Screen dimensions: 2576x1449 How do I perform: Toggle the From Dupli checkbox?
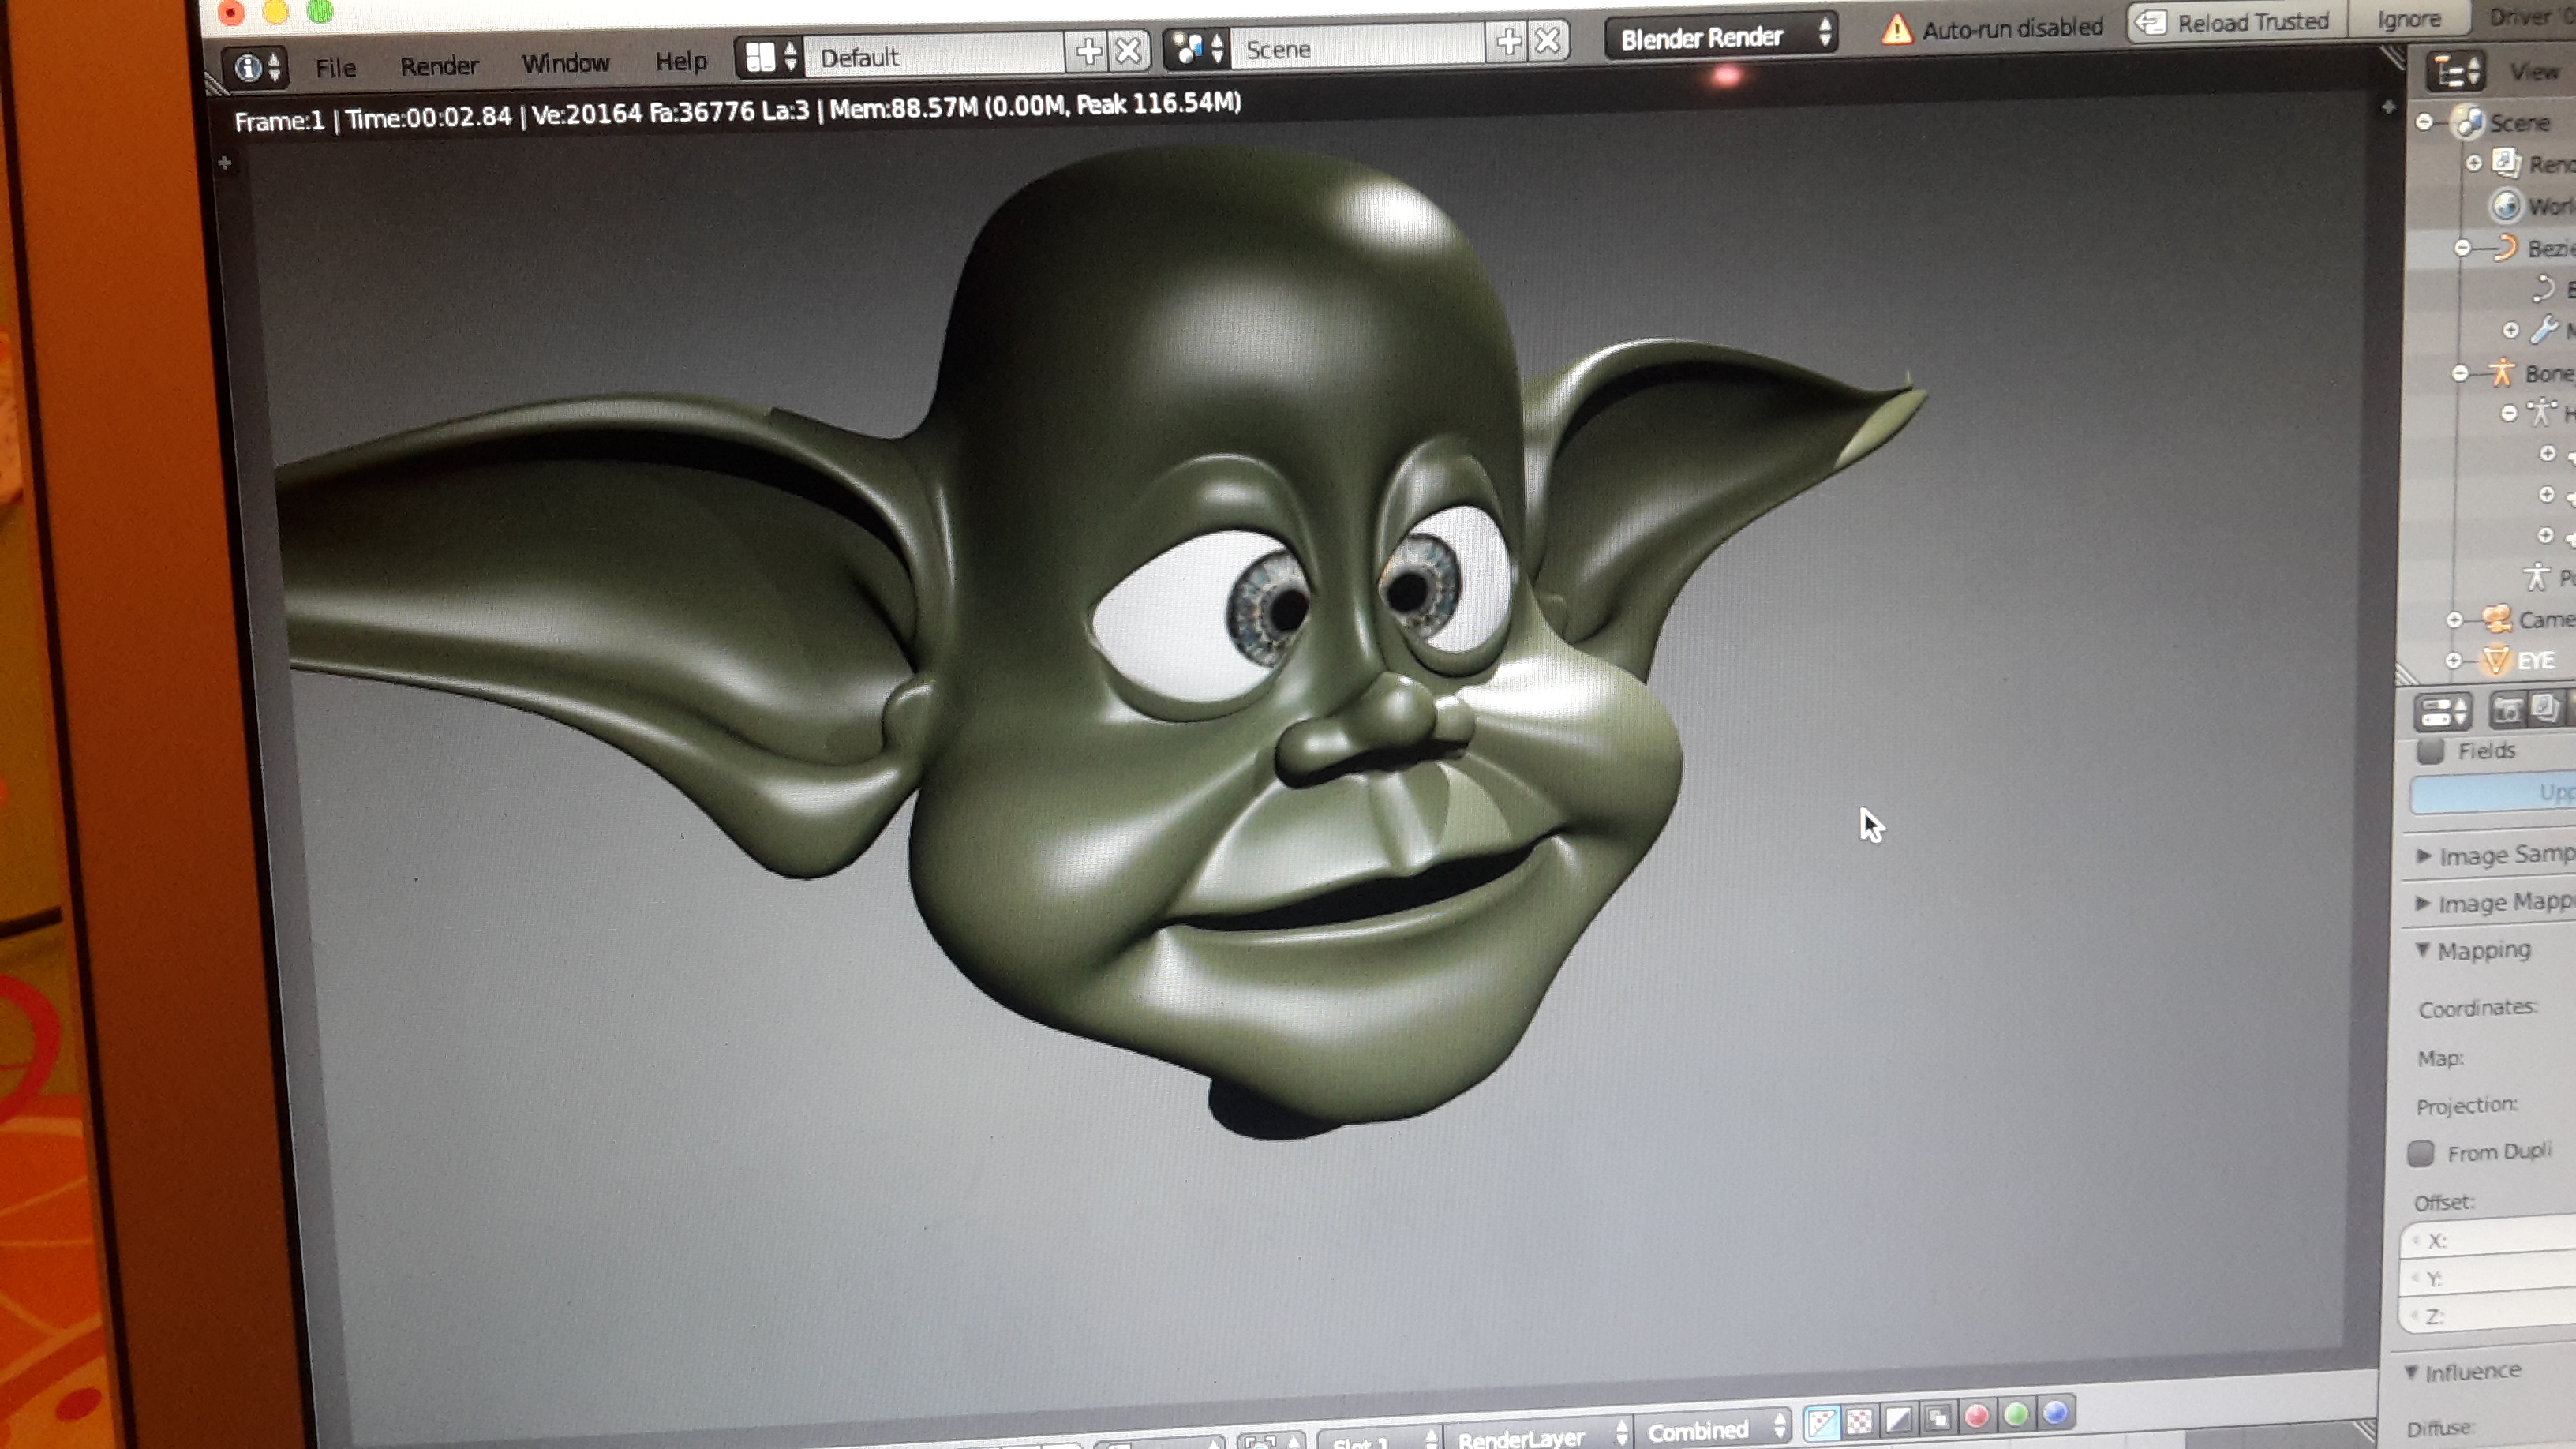2421,1153
